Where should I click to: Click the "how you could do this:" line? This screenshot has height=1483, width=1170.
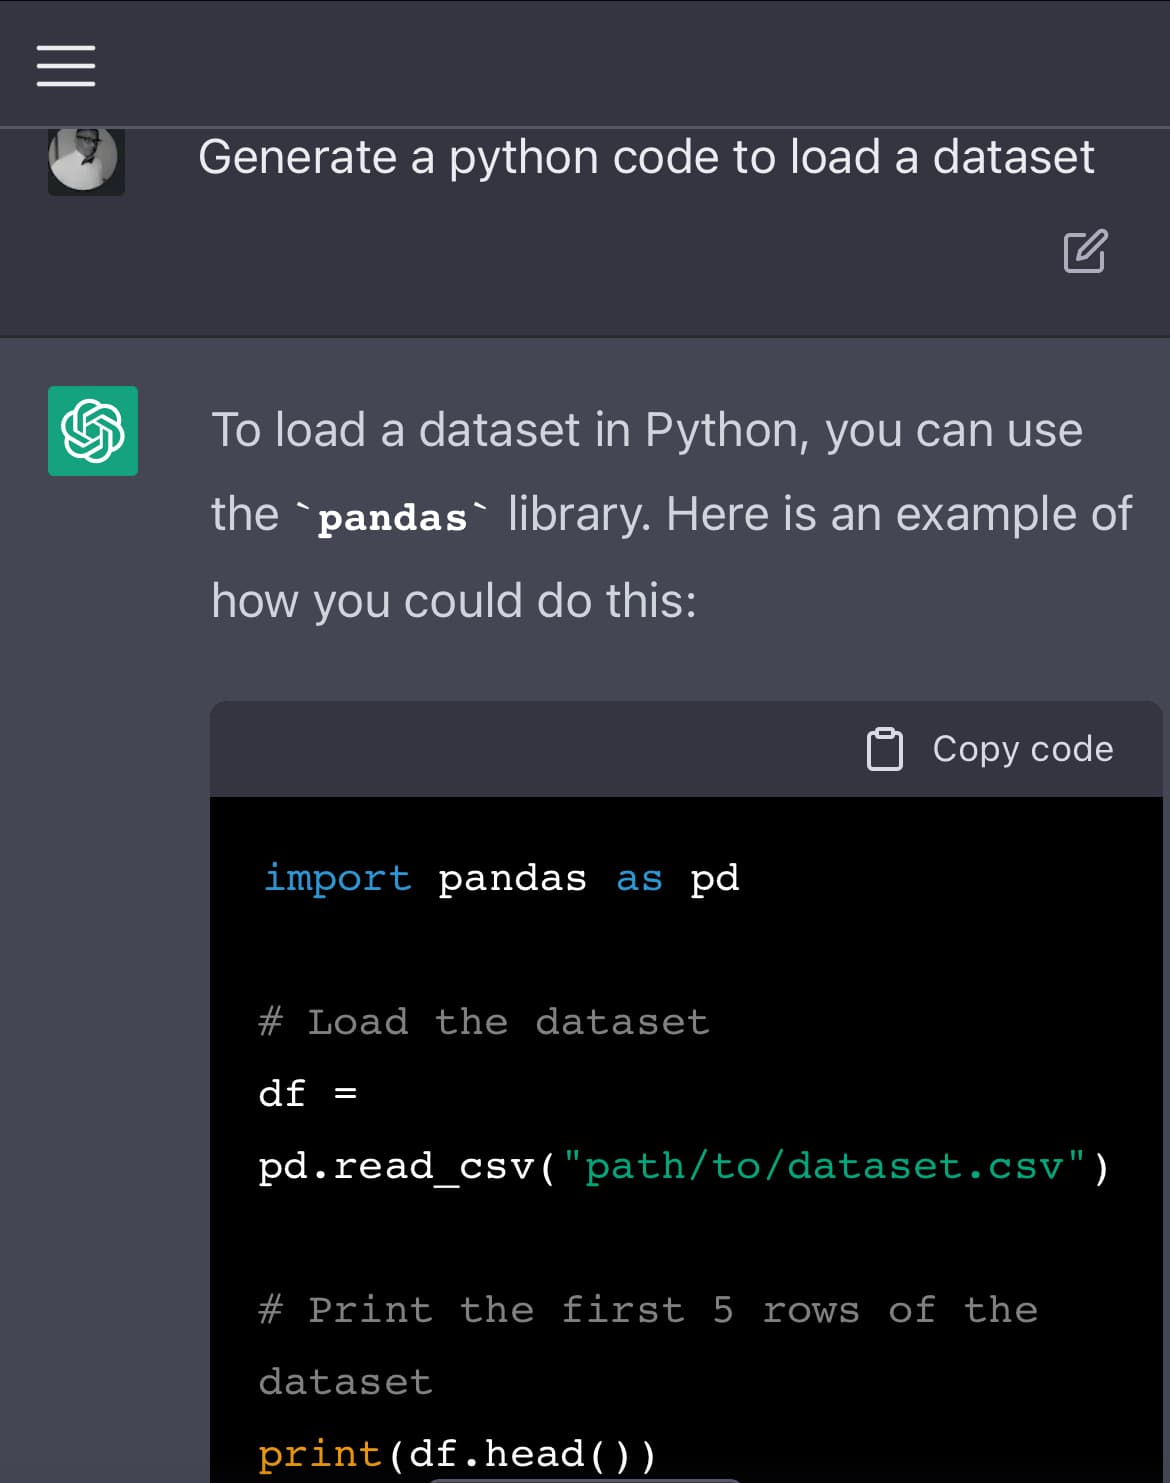453,601
